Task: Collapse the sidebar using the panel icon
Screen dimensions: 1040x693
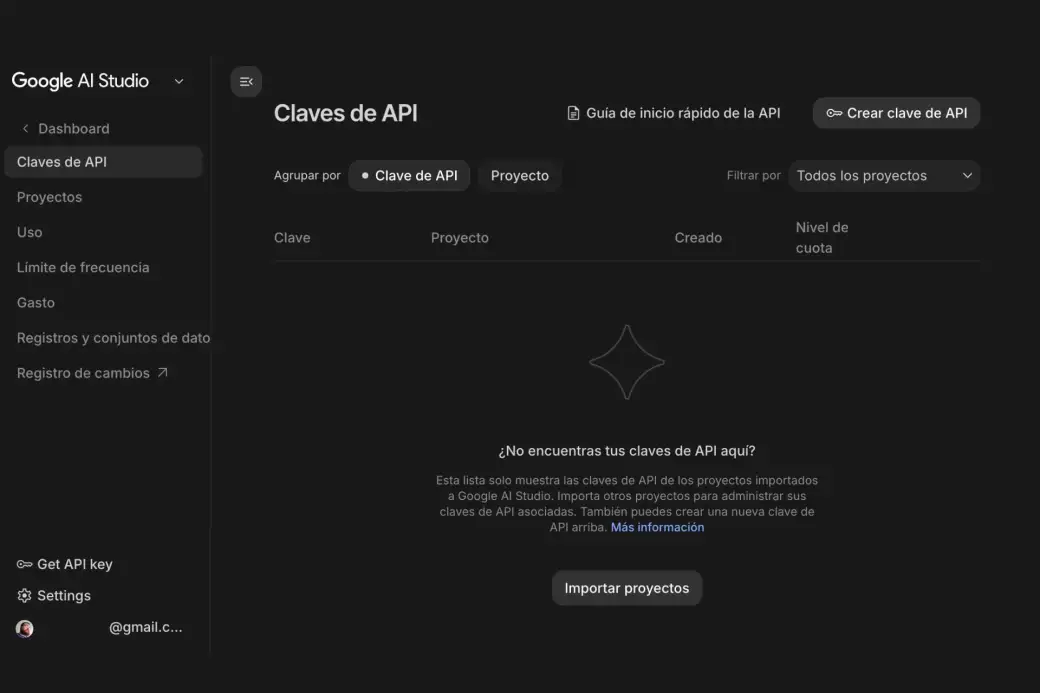Action: click(246, 81)
